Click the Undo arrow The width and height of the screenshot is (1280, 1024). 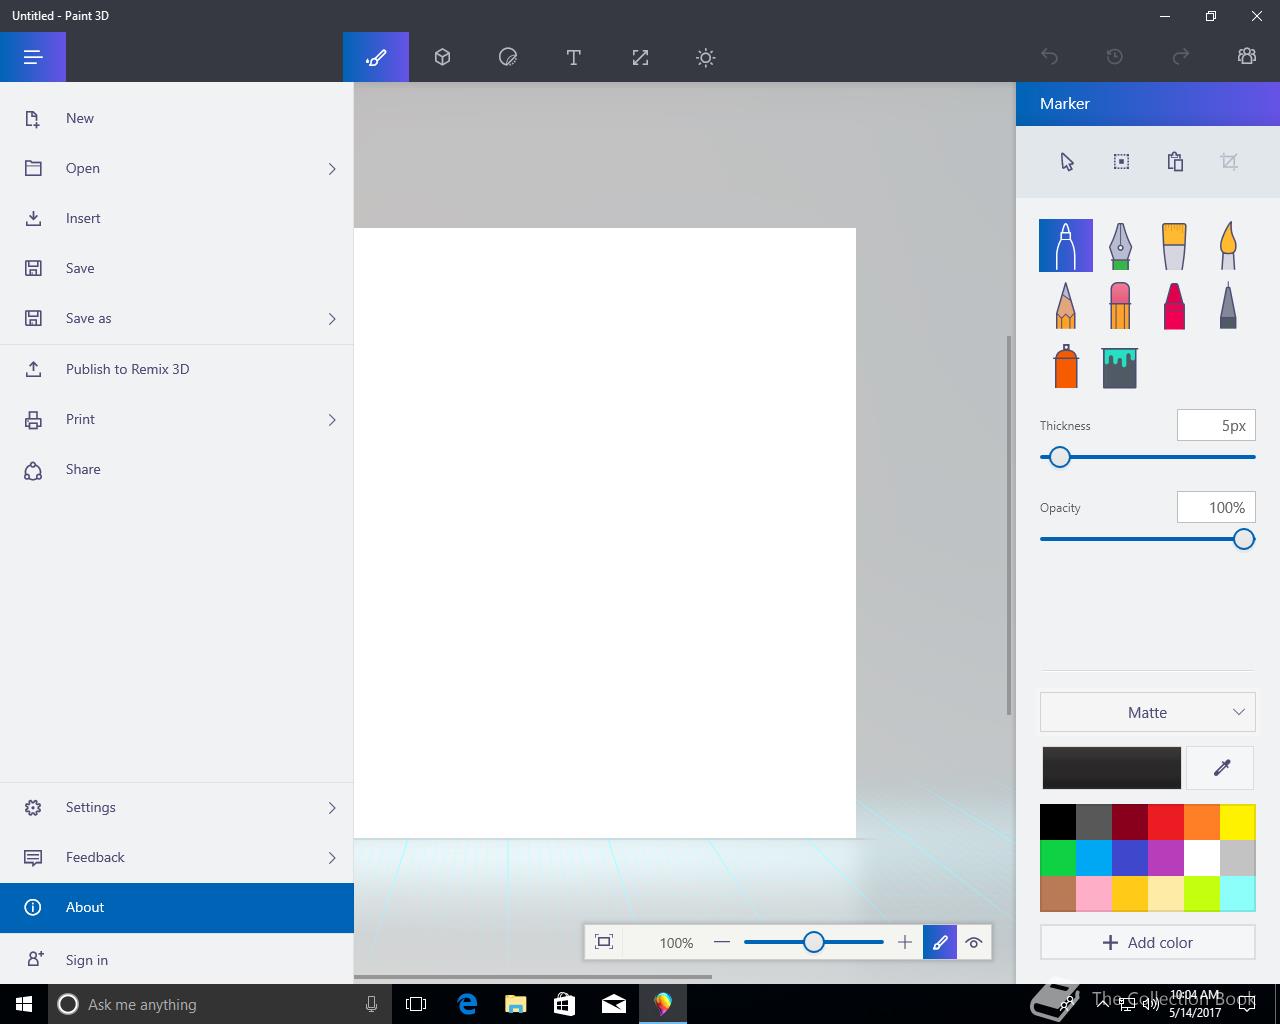[x=1049, y=57]
